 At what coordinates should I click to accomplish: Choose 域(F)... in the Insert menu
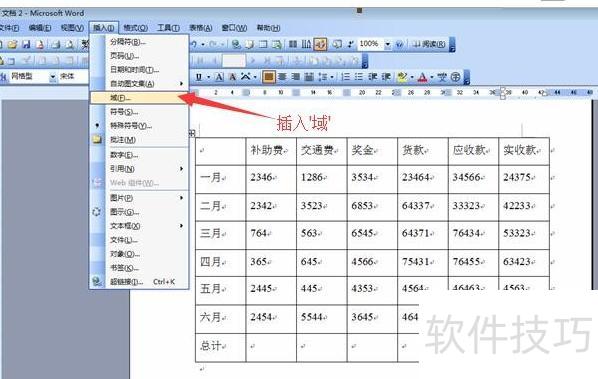140,98
